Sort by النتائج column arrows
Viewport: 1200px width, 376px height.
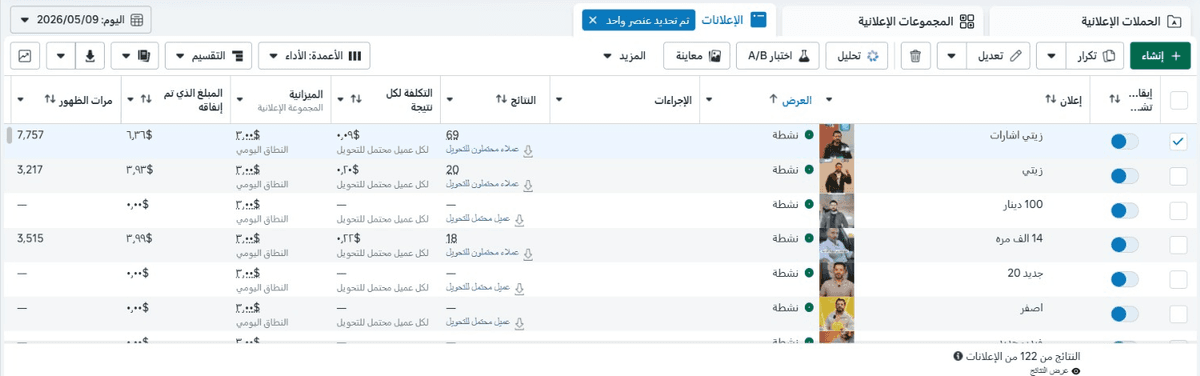click(502, 99)
